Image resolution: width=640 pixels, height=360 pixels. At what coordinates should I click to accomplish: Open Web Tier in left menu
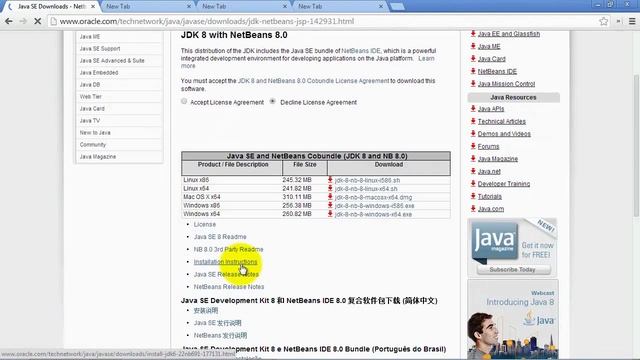click(91, 96)
